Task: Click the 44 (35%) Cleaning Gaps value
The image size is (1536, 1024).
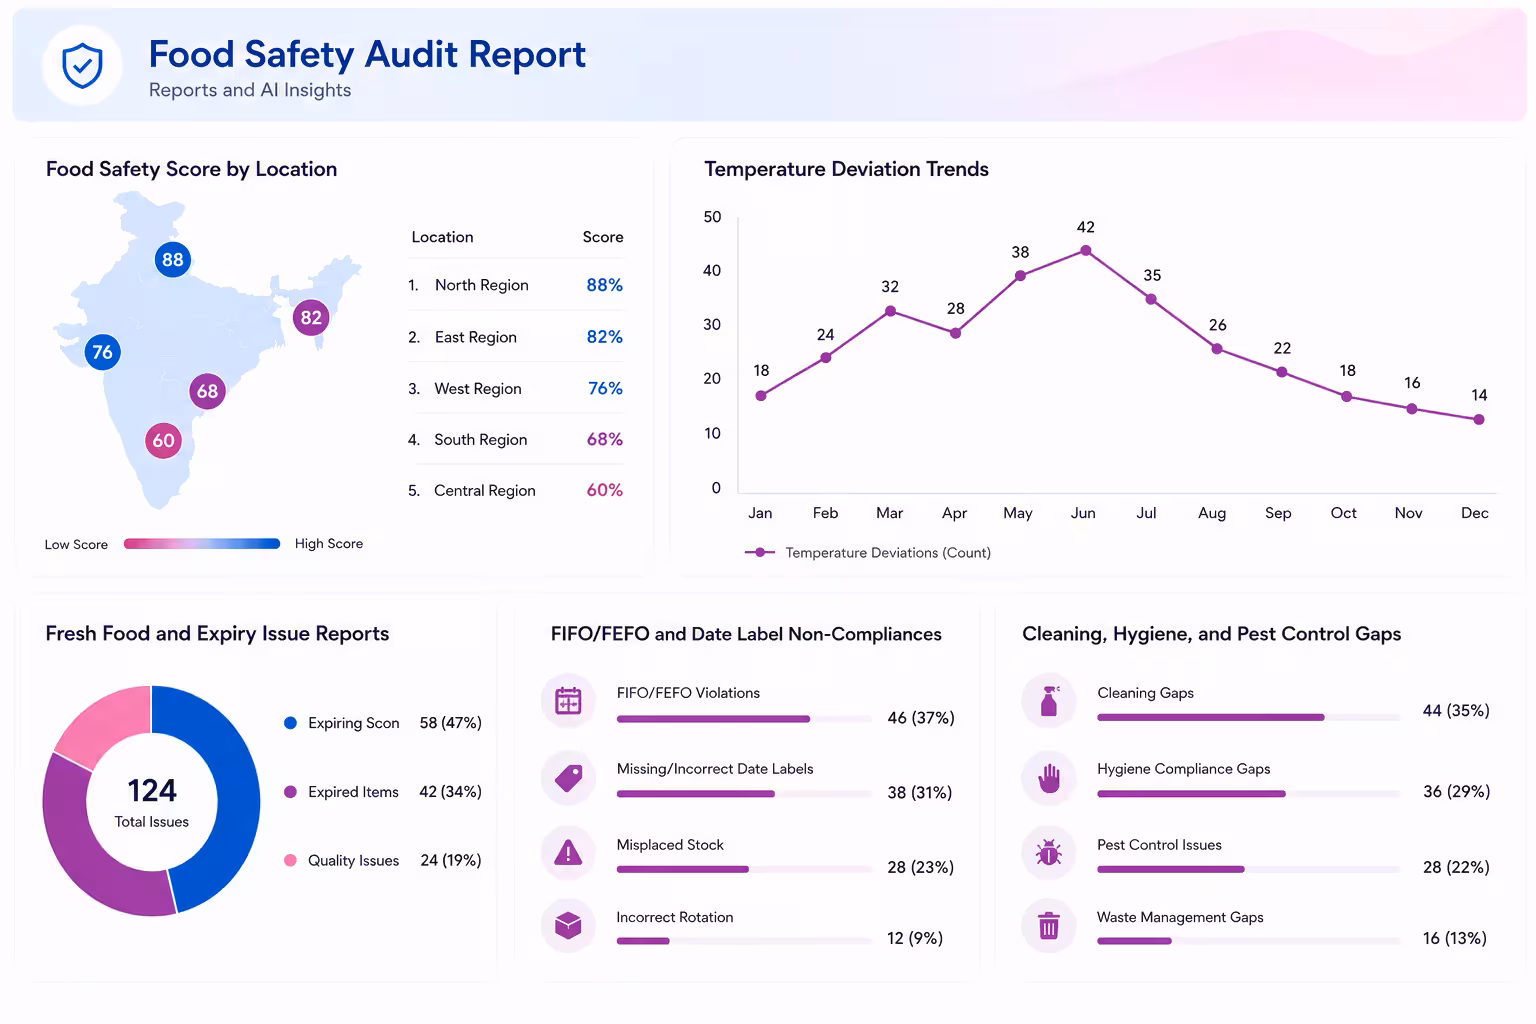Action: [1456, 711]
